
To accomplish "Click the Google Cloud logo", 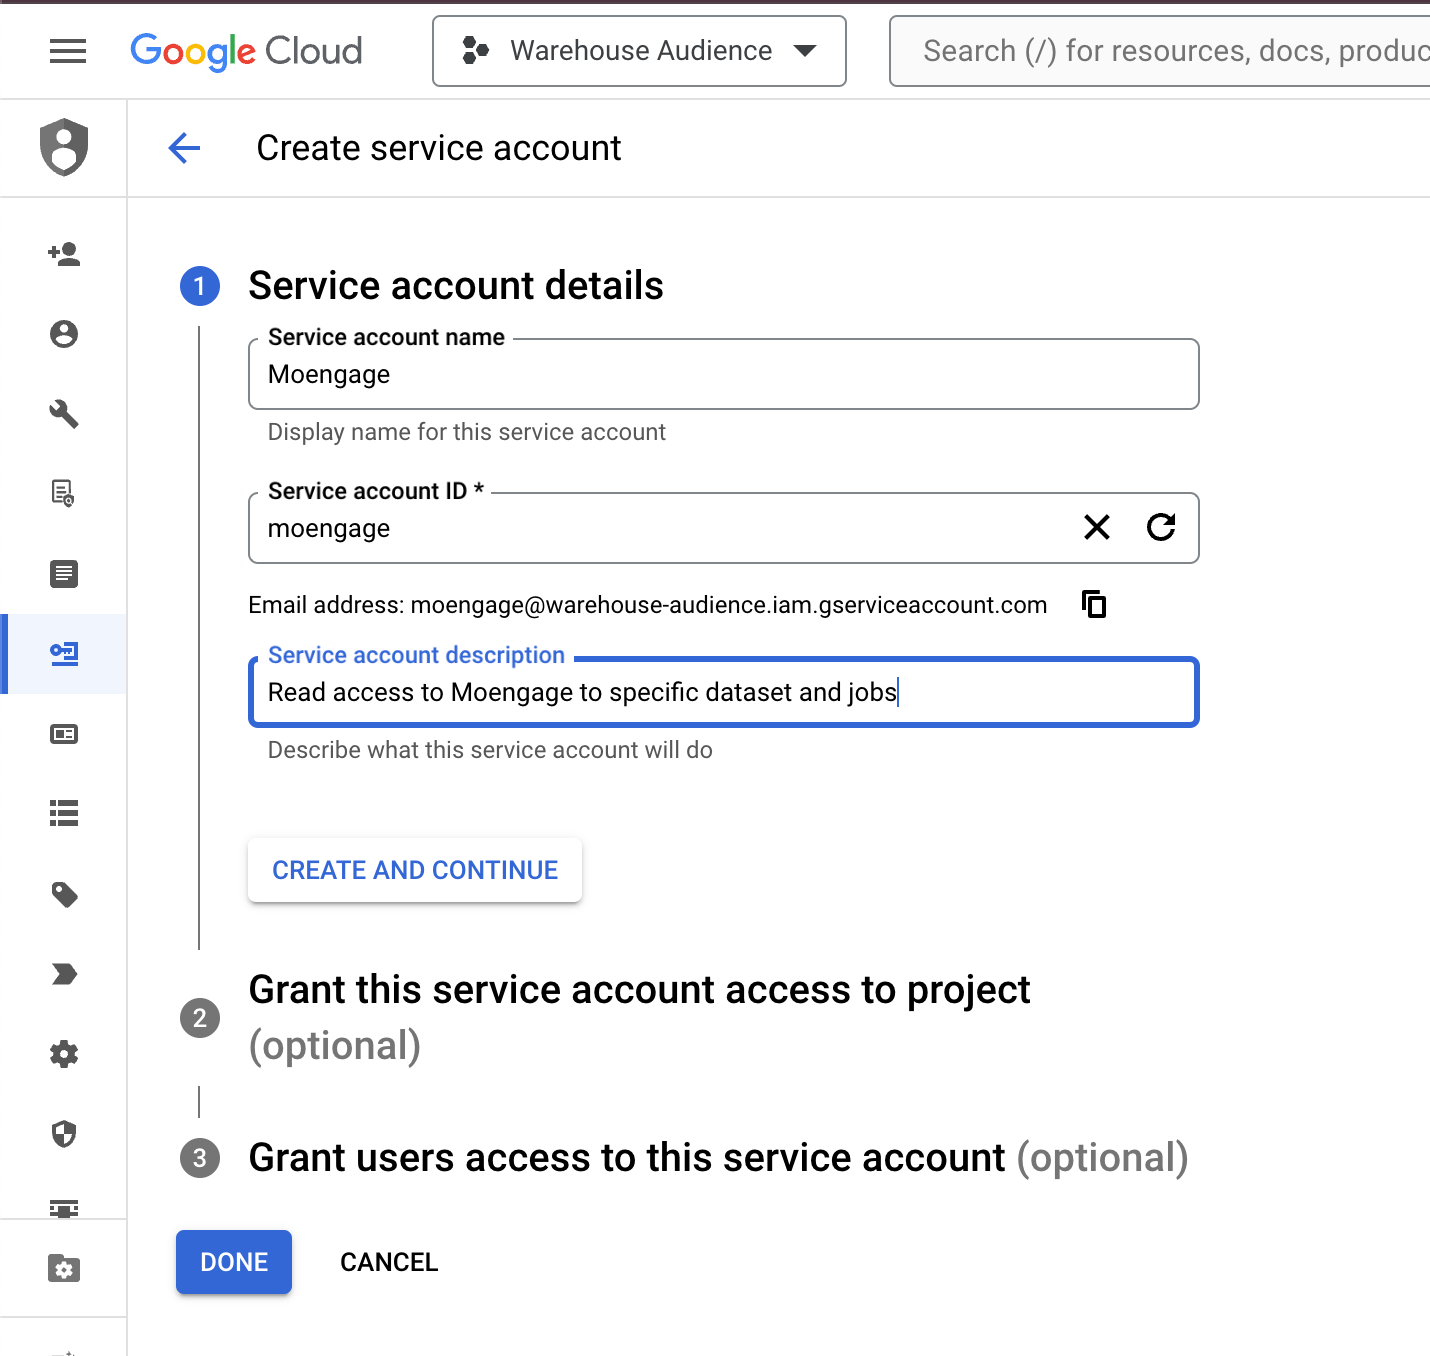I will tap(246, 51).
